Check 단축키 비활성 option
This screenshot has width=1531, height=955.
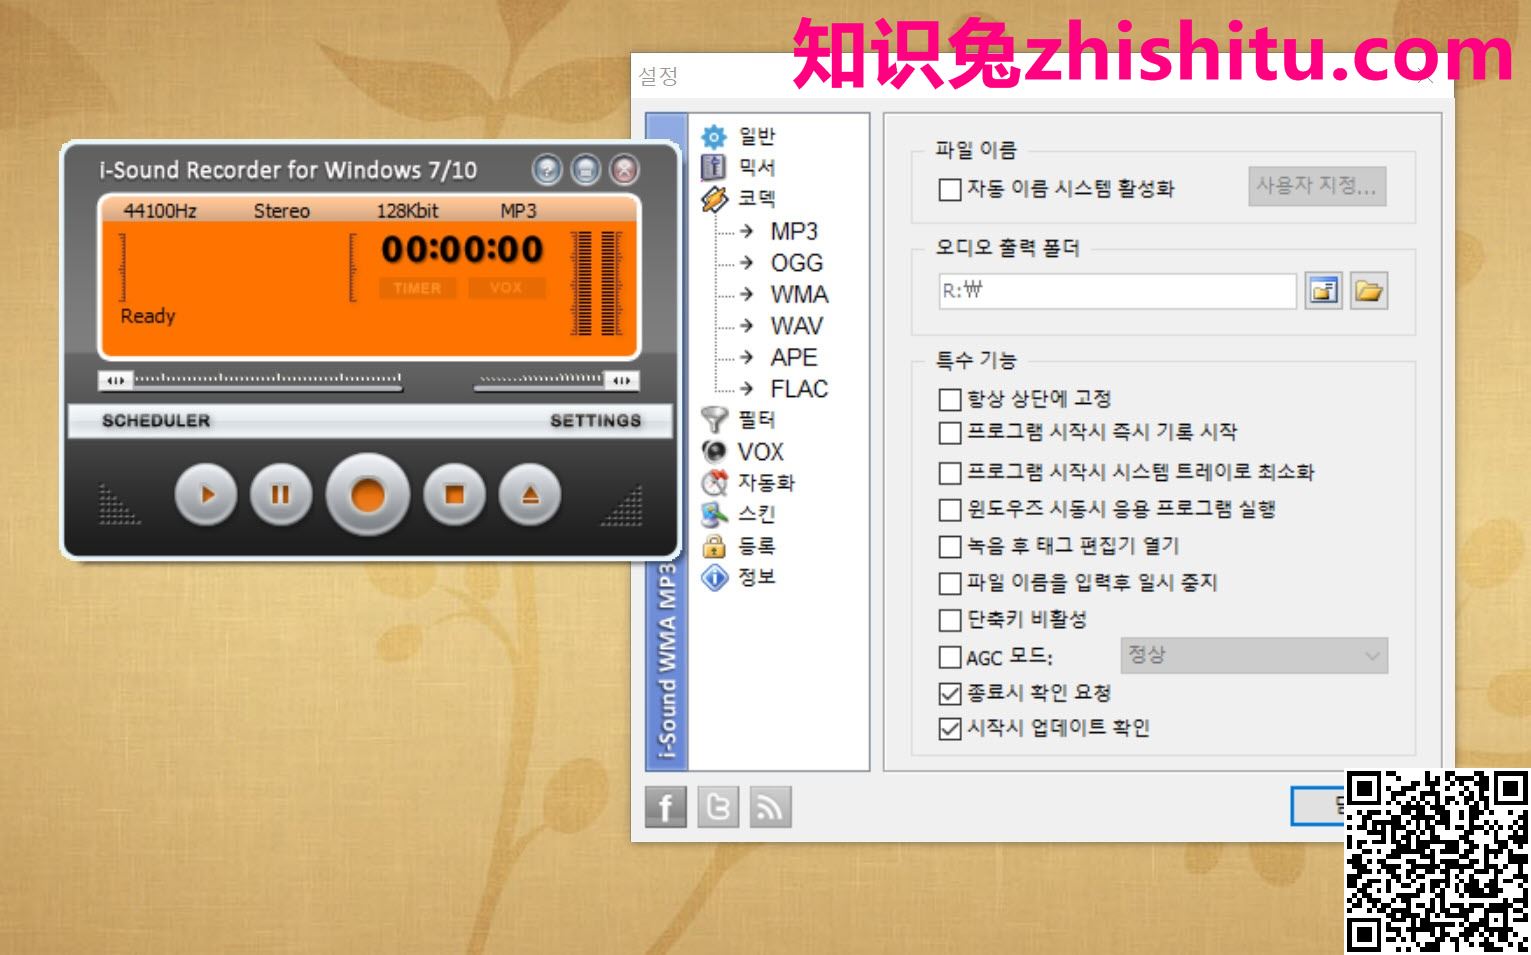coord(950,621)
